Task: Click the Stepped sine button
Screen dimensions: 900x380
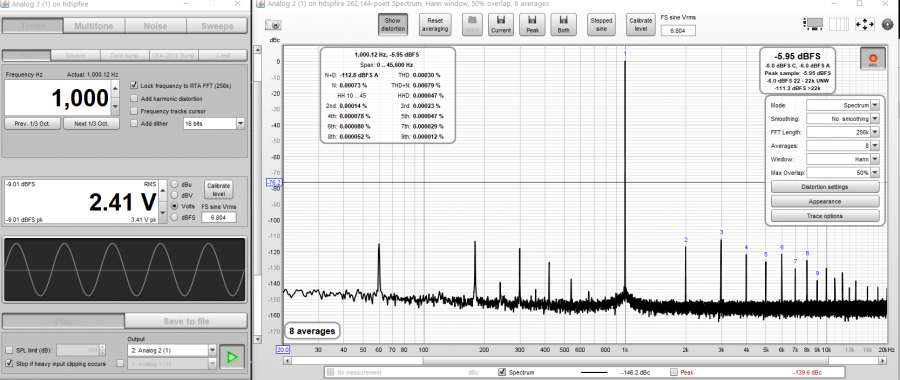Action: (x=601, y=25)
